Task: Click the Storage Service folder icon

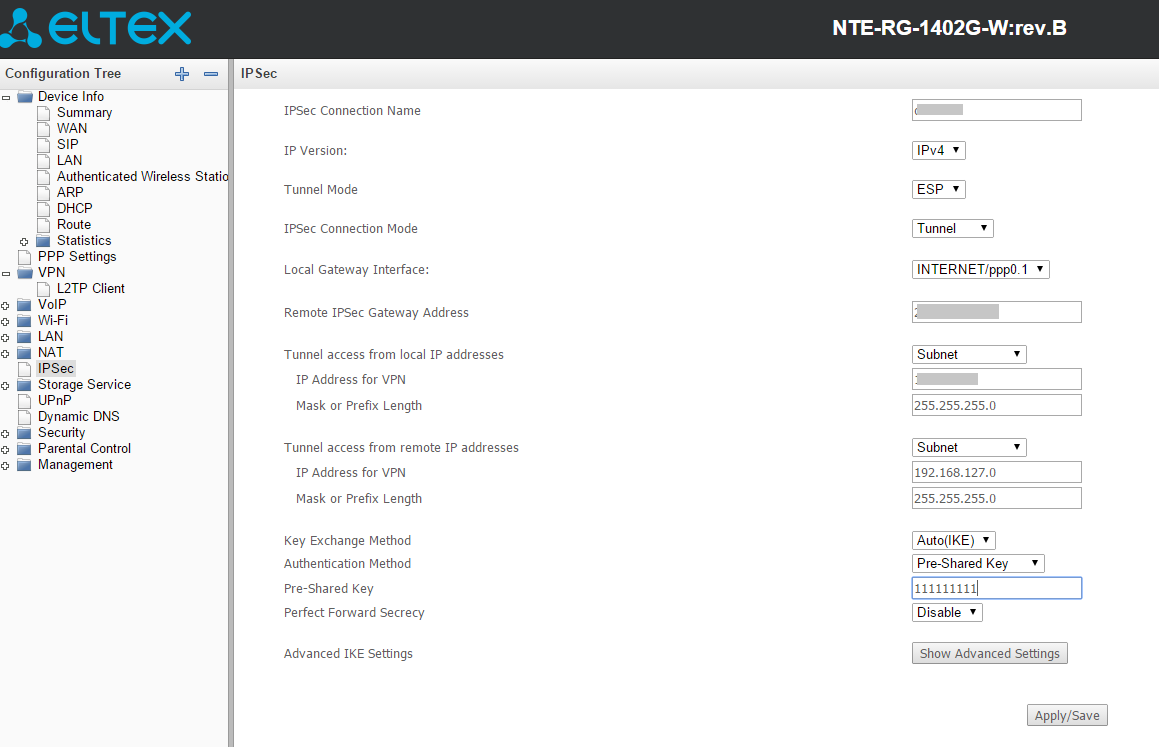Action: pyautogui.click(x=25, y=385)
